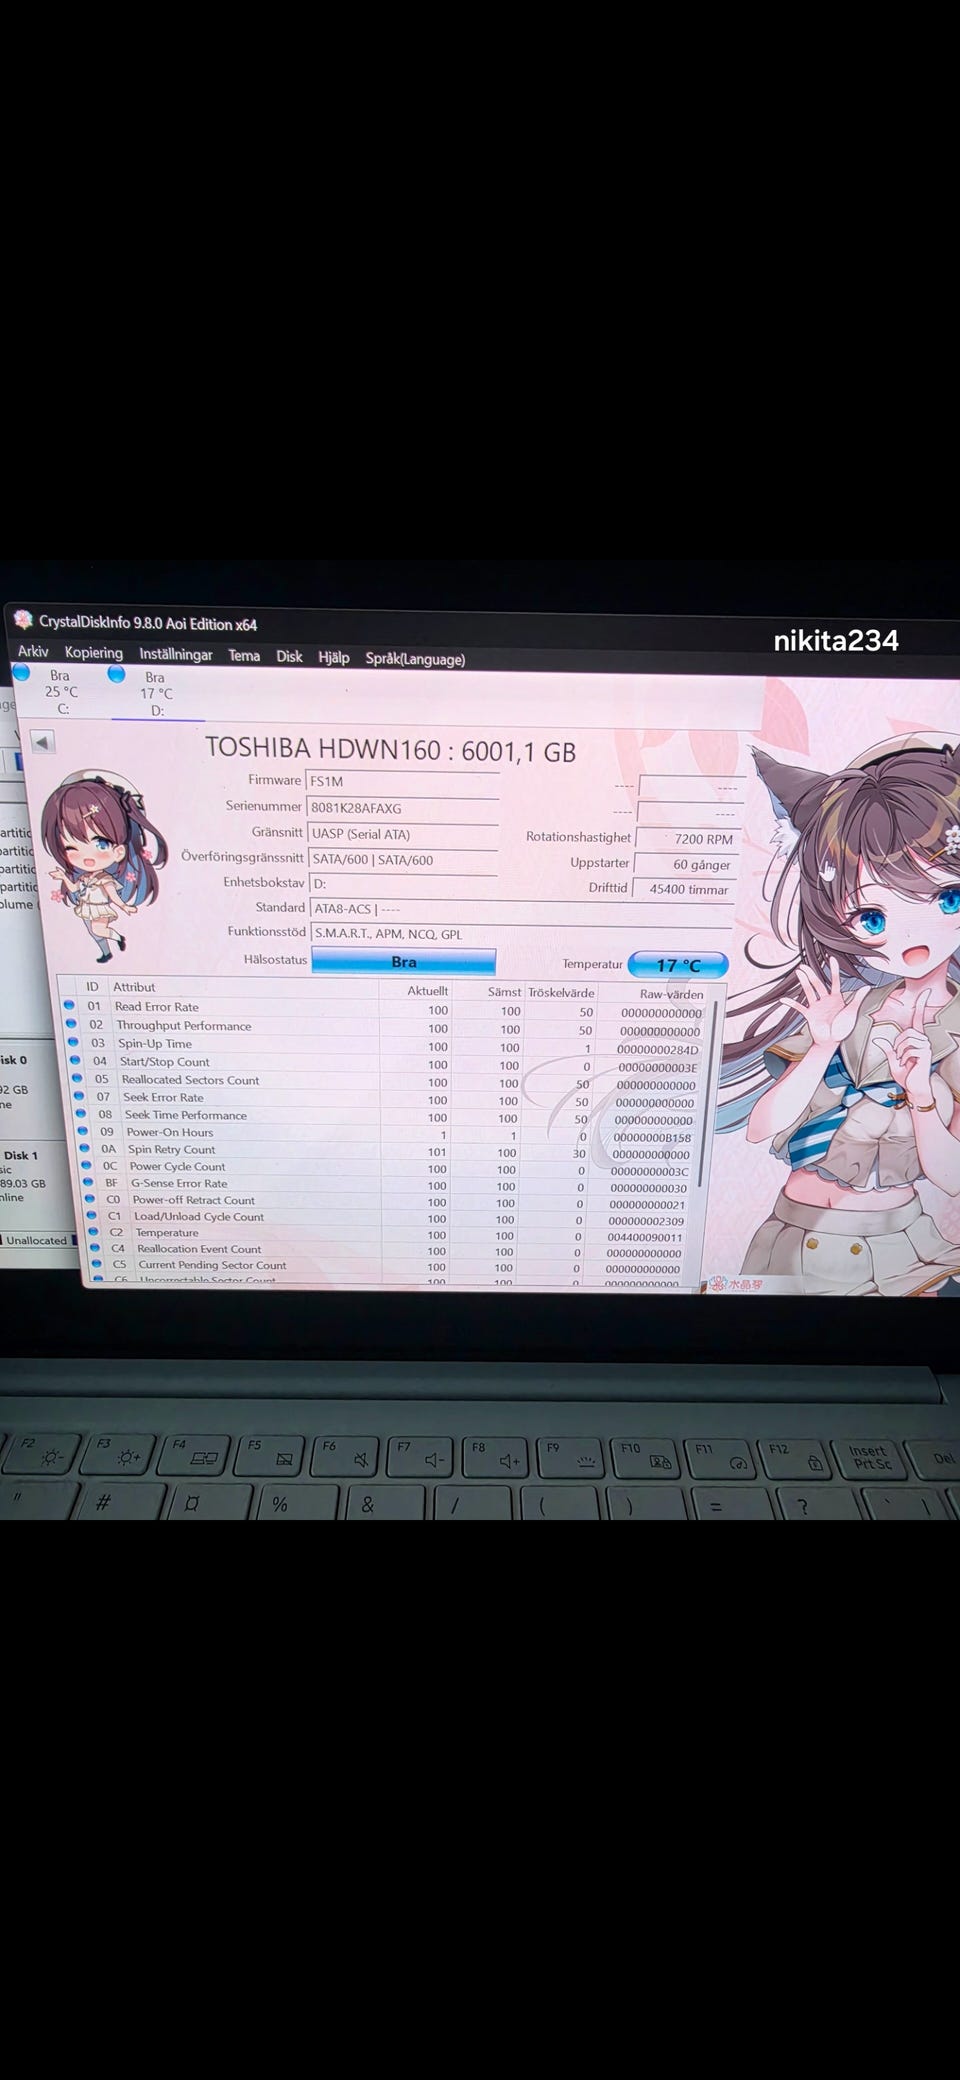Click the blue 17 °C temperature button
This screenshot has height=2080, width=960.
[678, 965]
